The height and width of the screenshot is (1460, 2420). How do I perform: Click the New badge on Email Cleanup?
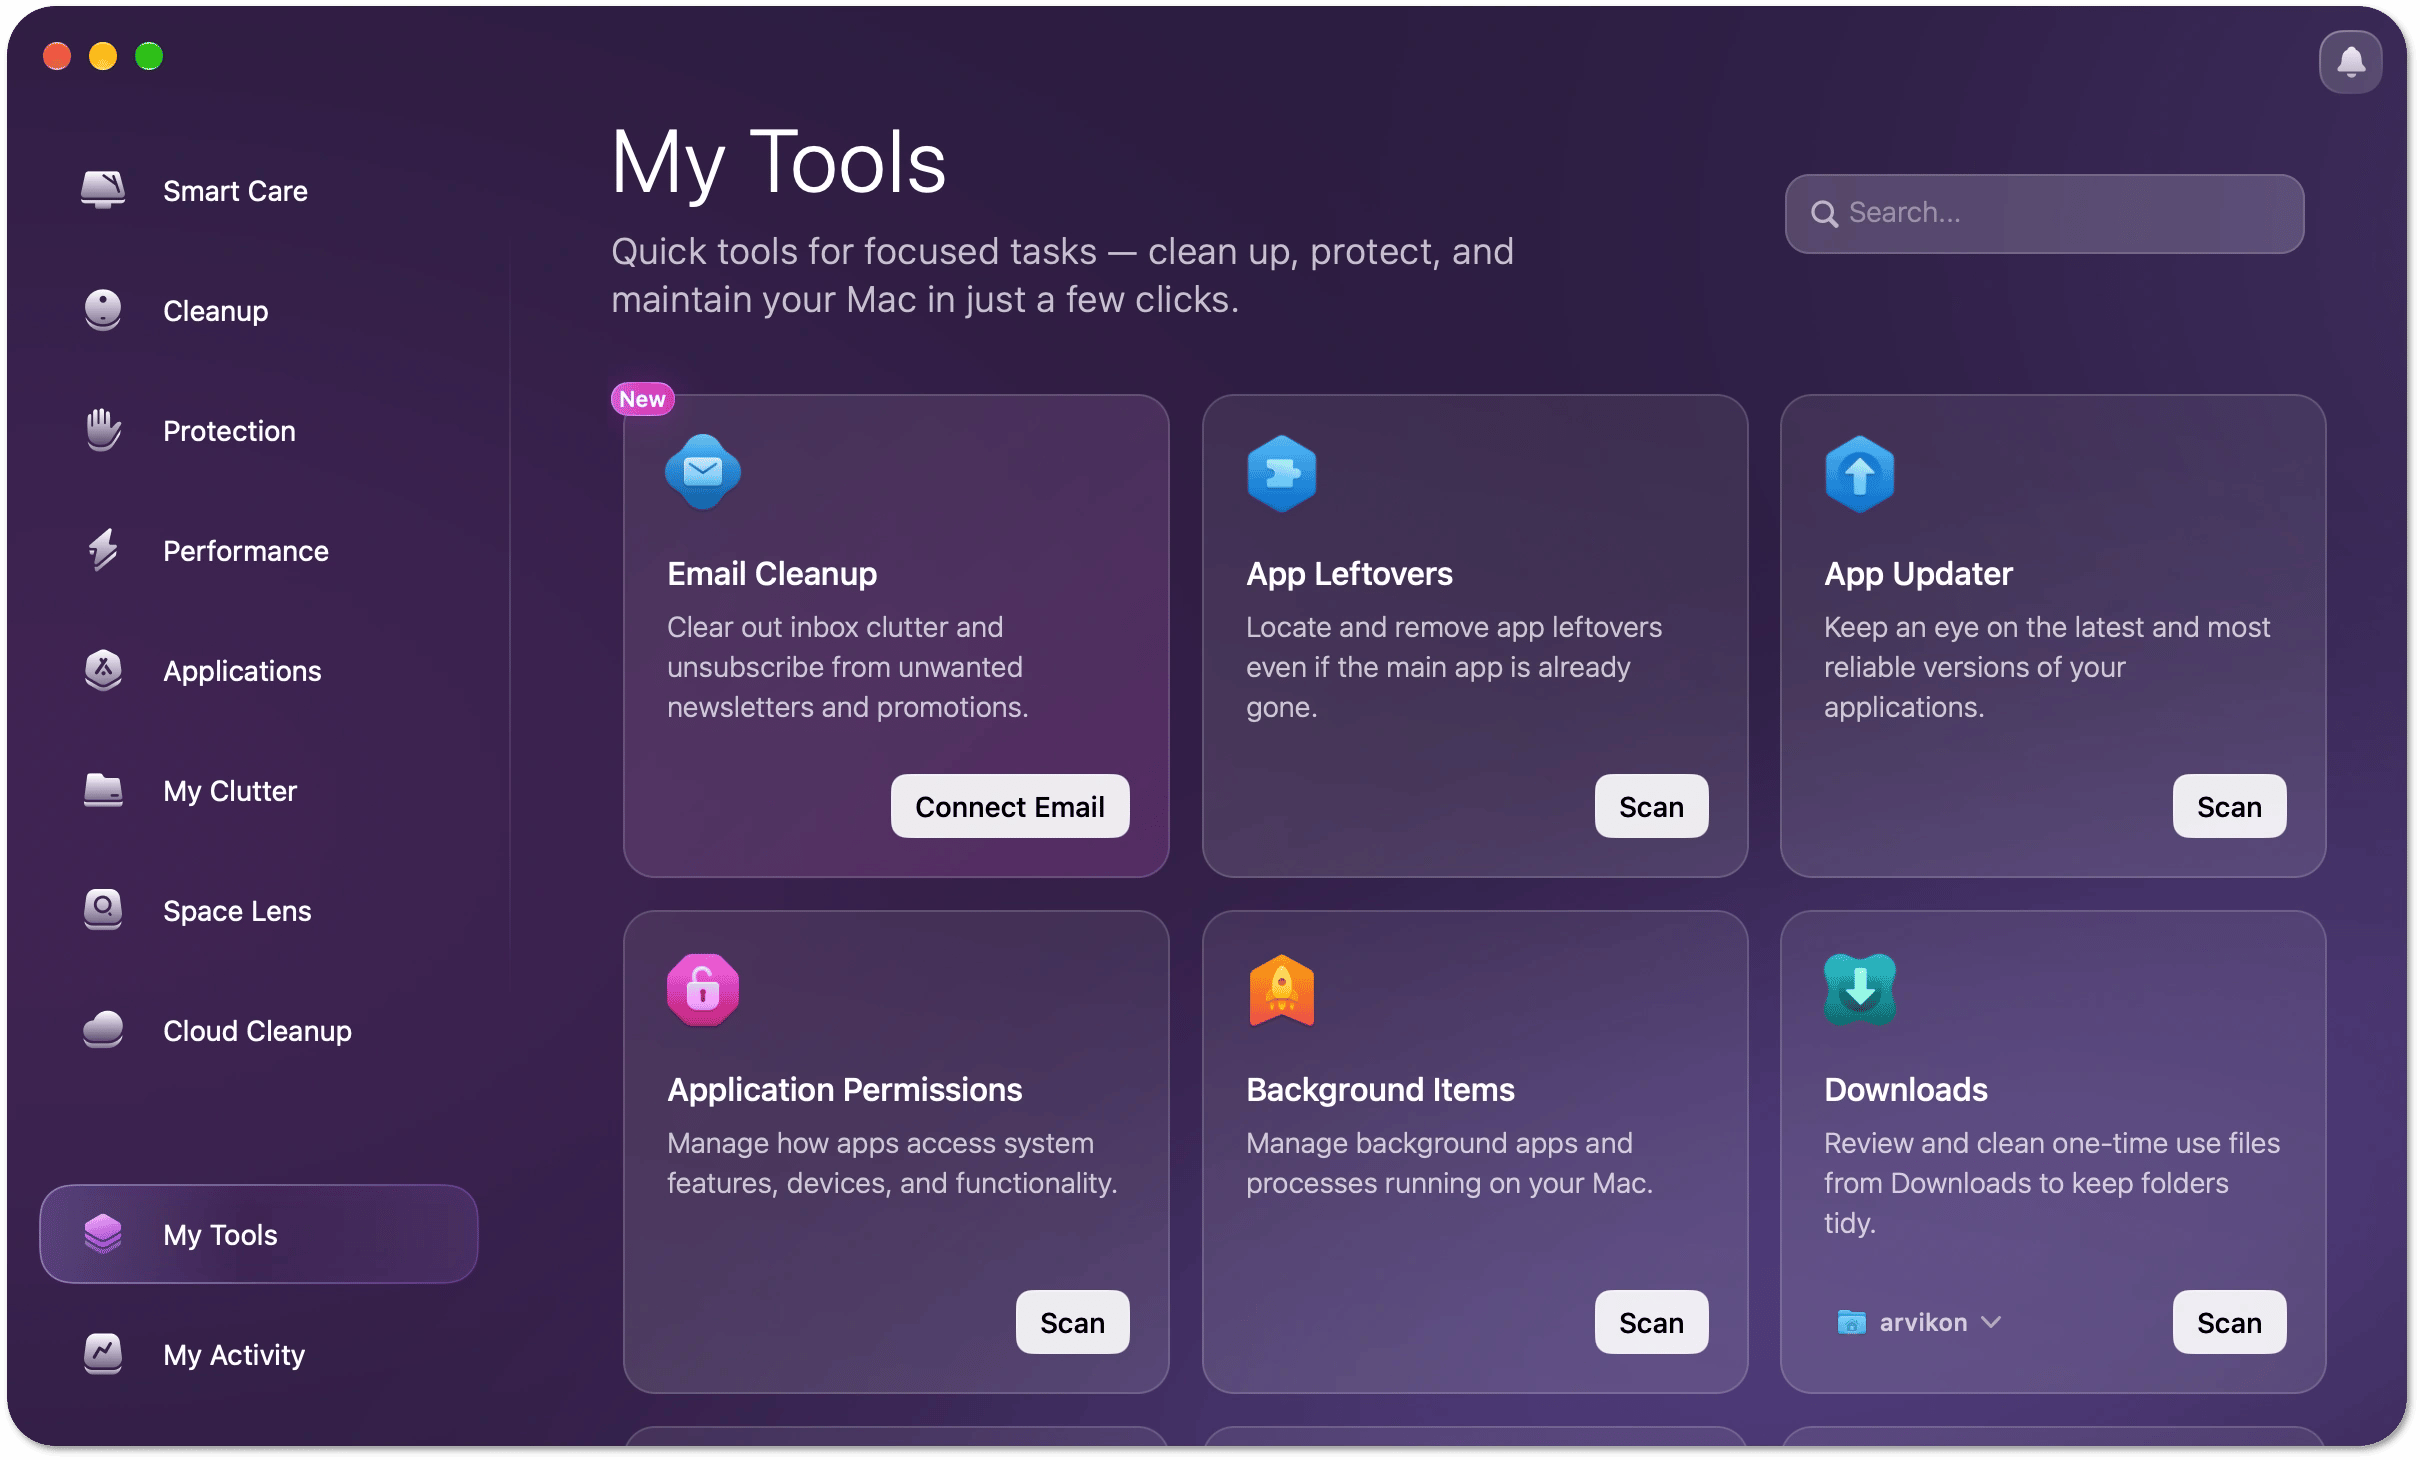click(642, 399)
